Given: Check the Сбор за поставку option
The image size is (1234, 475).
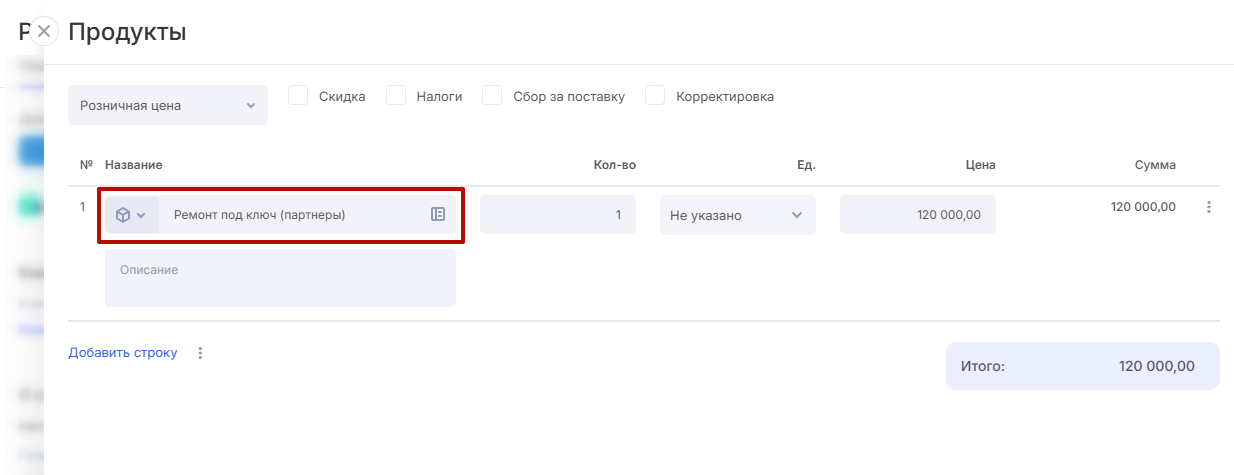Looking at the screenshot, I should 492,96.
